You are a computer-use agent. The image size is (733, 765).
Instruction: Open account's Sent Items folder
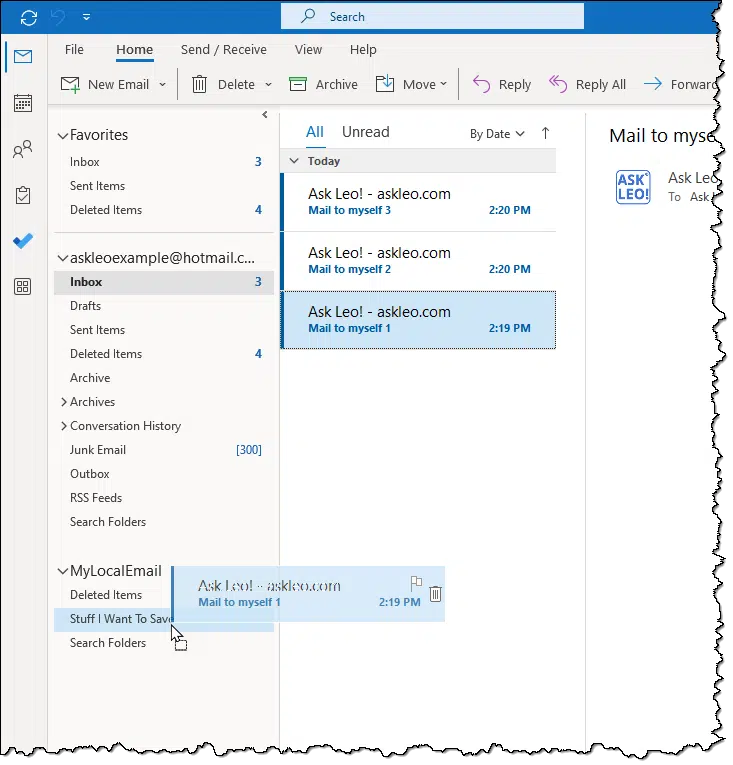coord(163,330)
